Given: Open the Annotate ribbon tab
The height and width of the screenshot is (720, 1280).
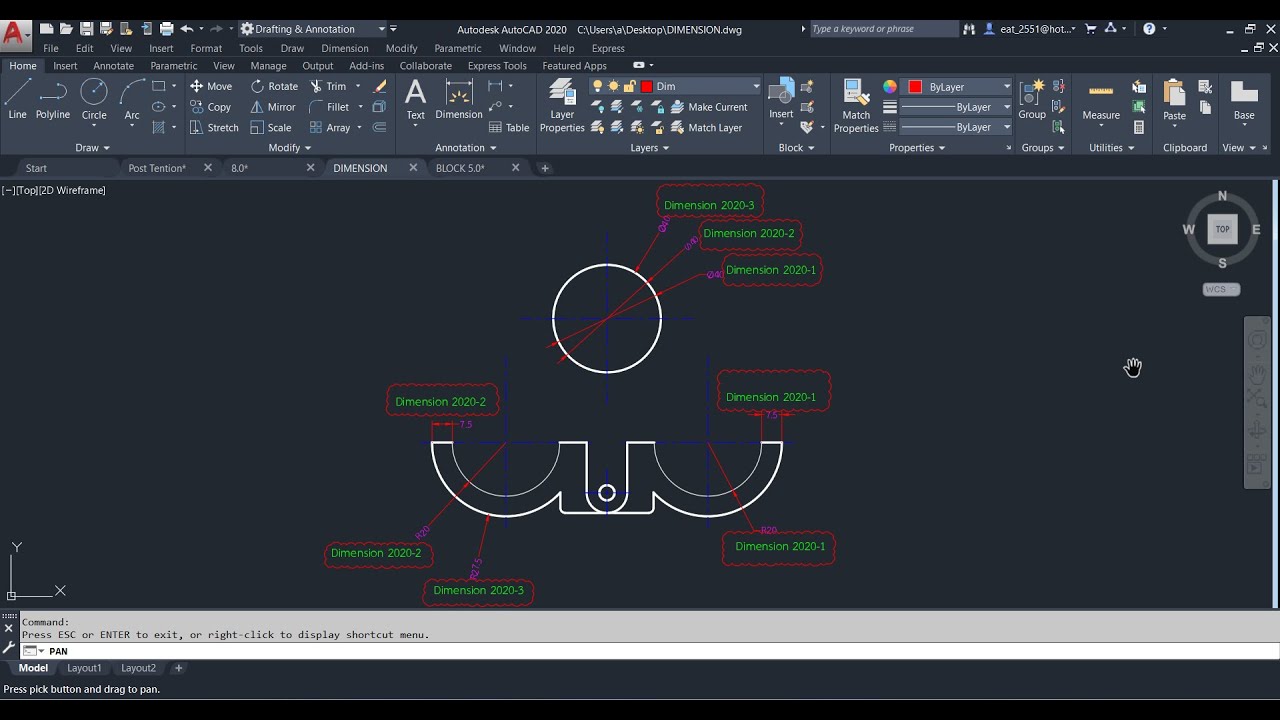Looking at the screenshot, I should tap(113, 66).
